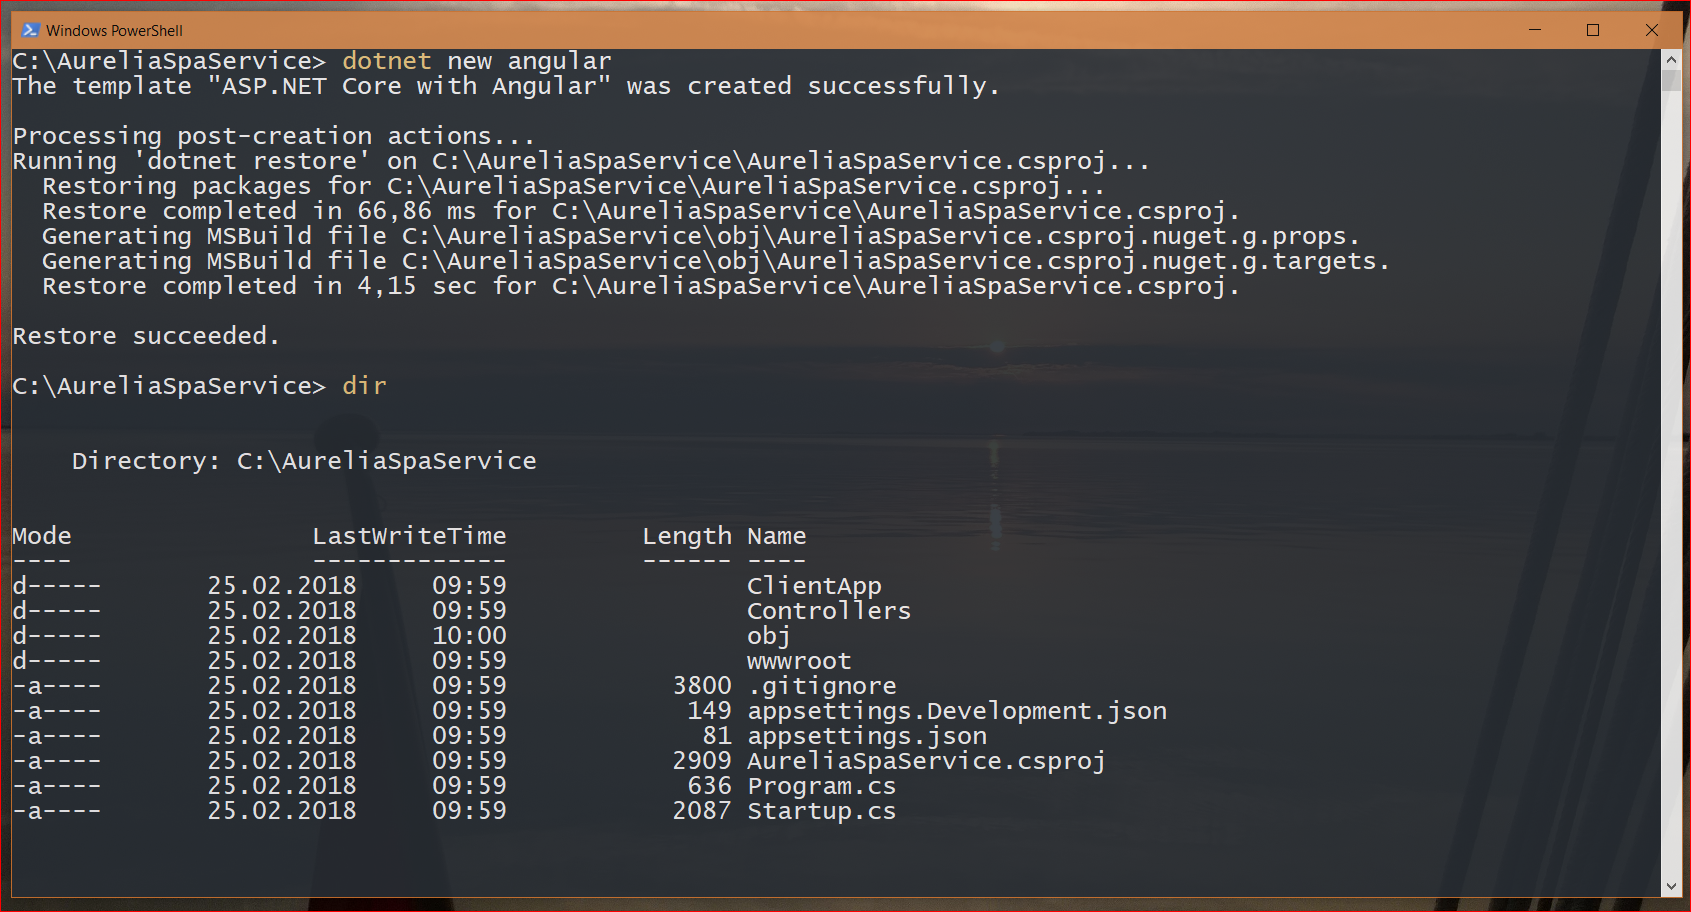Click 'Processing post-creation actions...' line
The height and width of the screenshot is (912, 1691).
[x=274, y=136]
